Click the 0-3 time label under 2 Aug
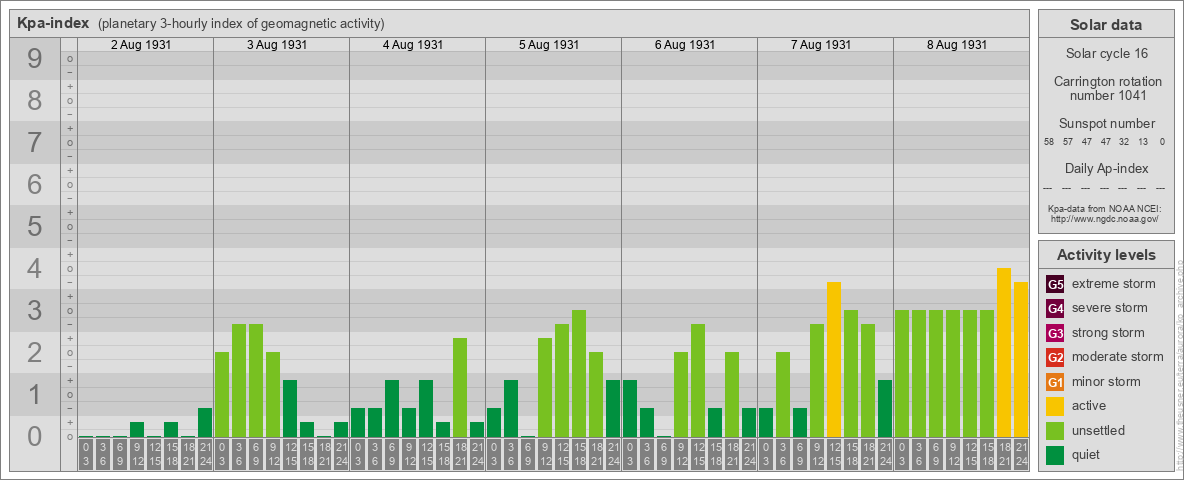1184x480 pixels. click(86, 455)
